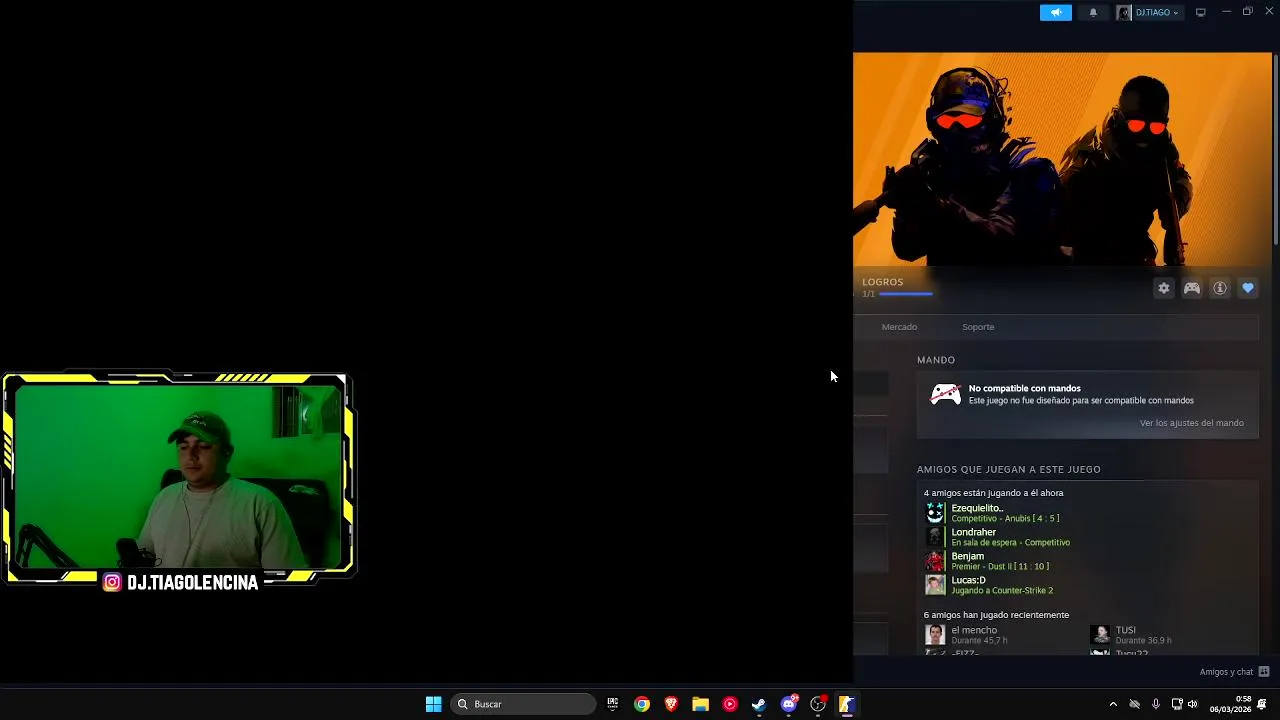Open the Mercado tab
Viewport: 1280px width, 720px height.
pos(899,327)
